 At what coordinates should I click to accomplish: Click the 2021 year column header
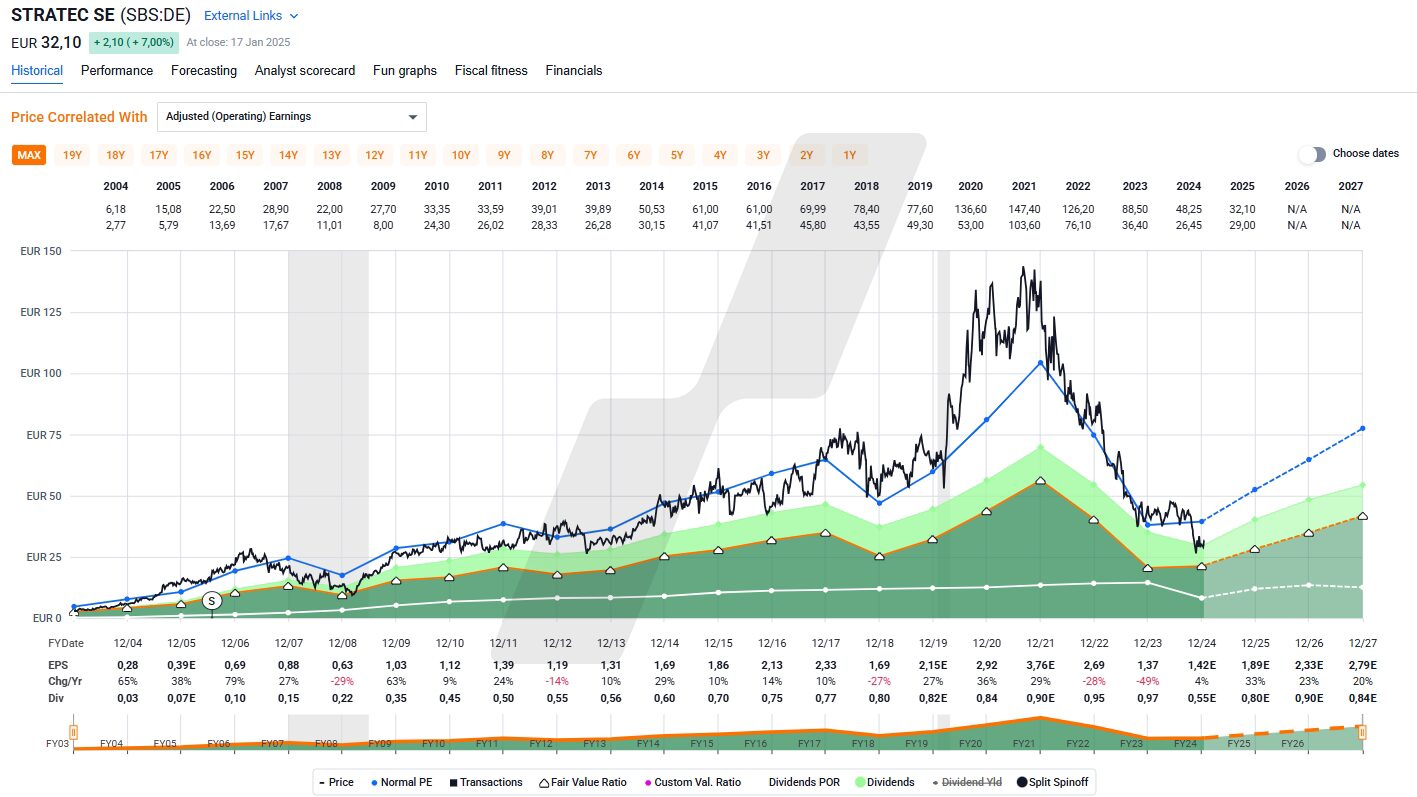point(1024,186)
